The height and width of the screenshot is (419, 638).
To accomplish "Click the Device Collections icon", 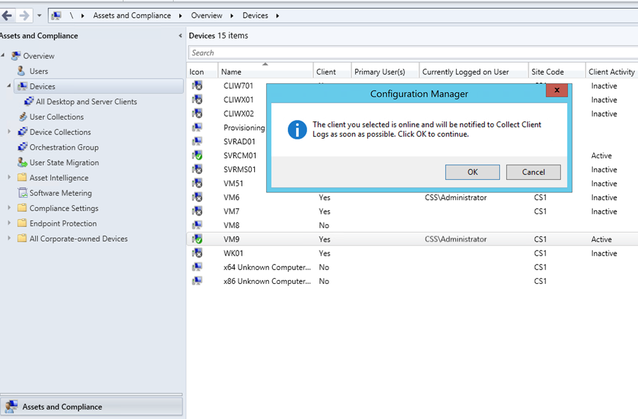I will click(23, 132).
